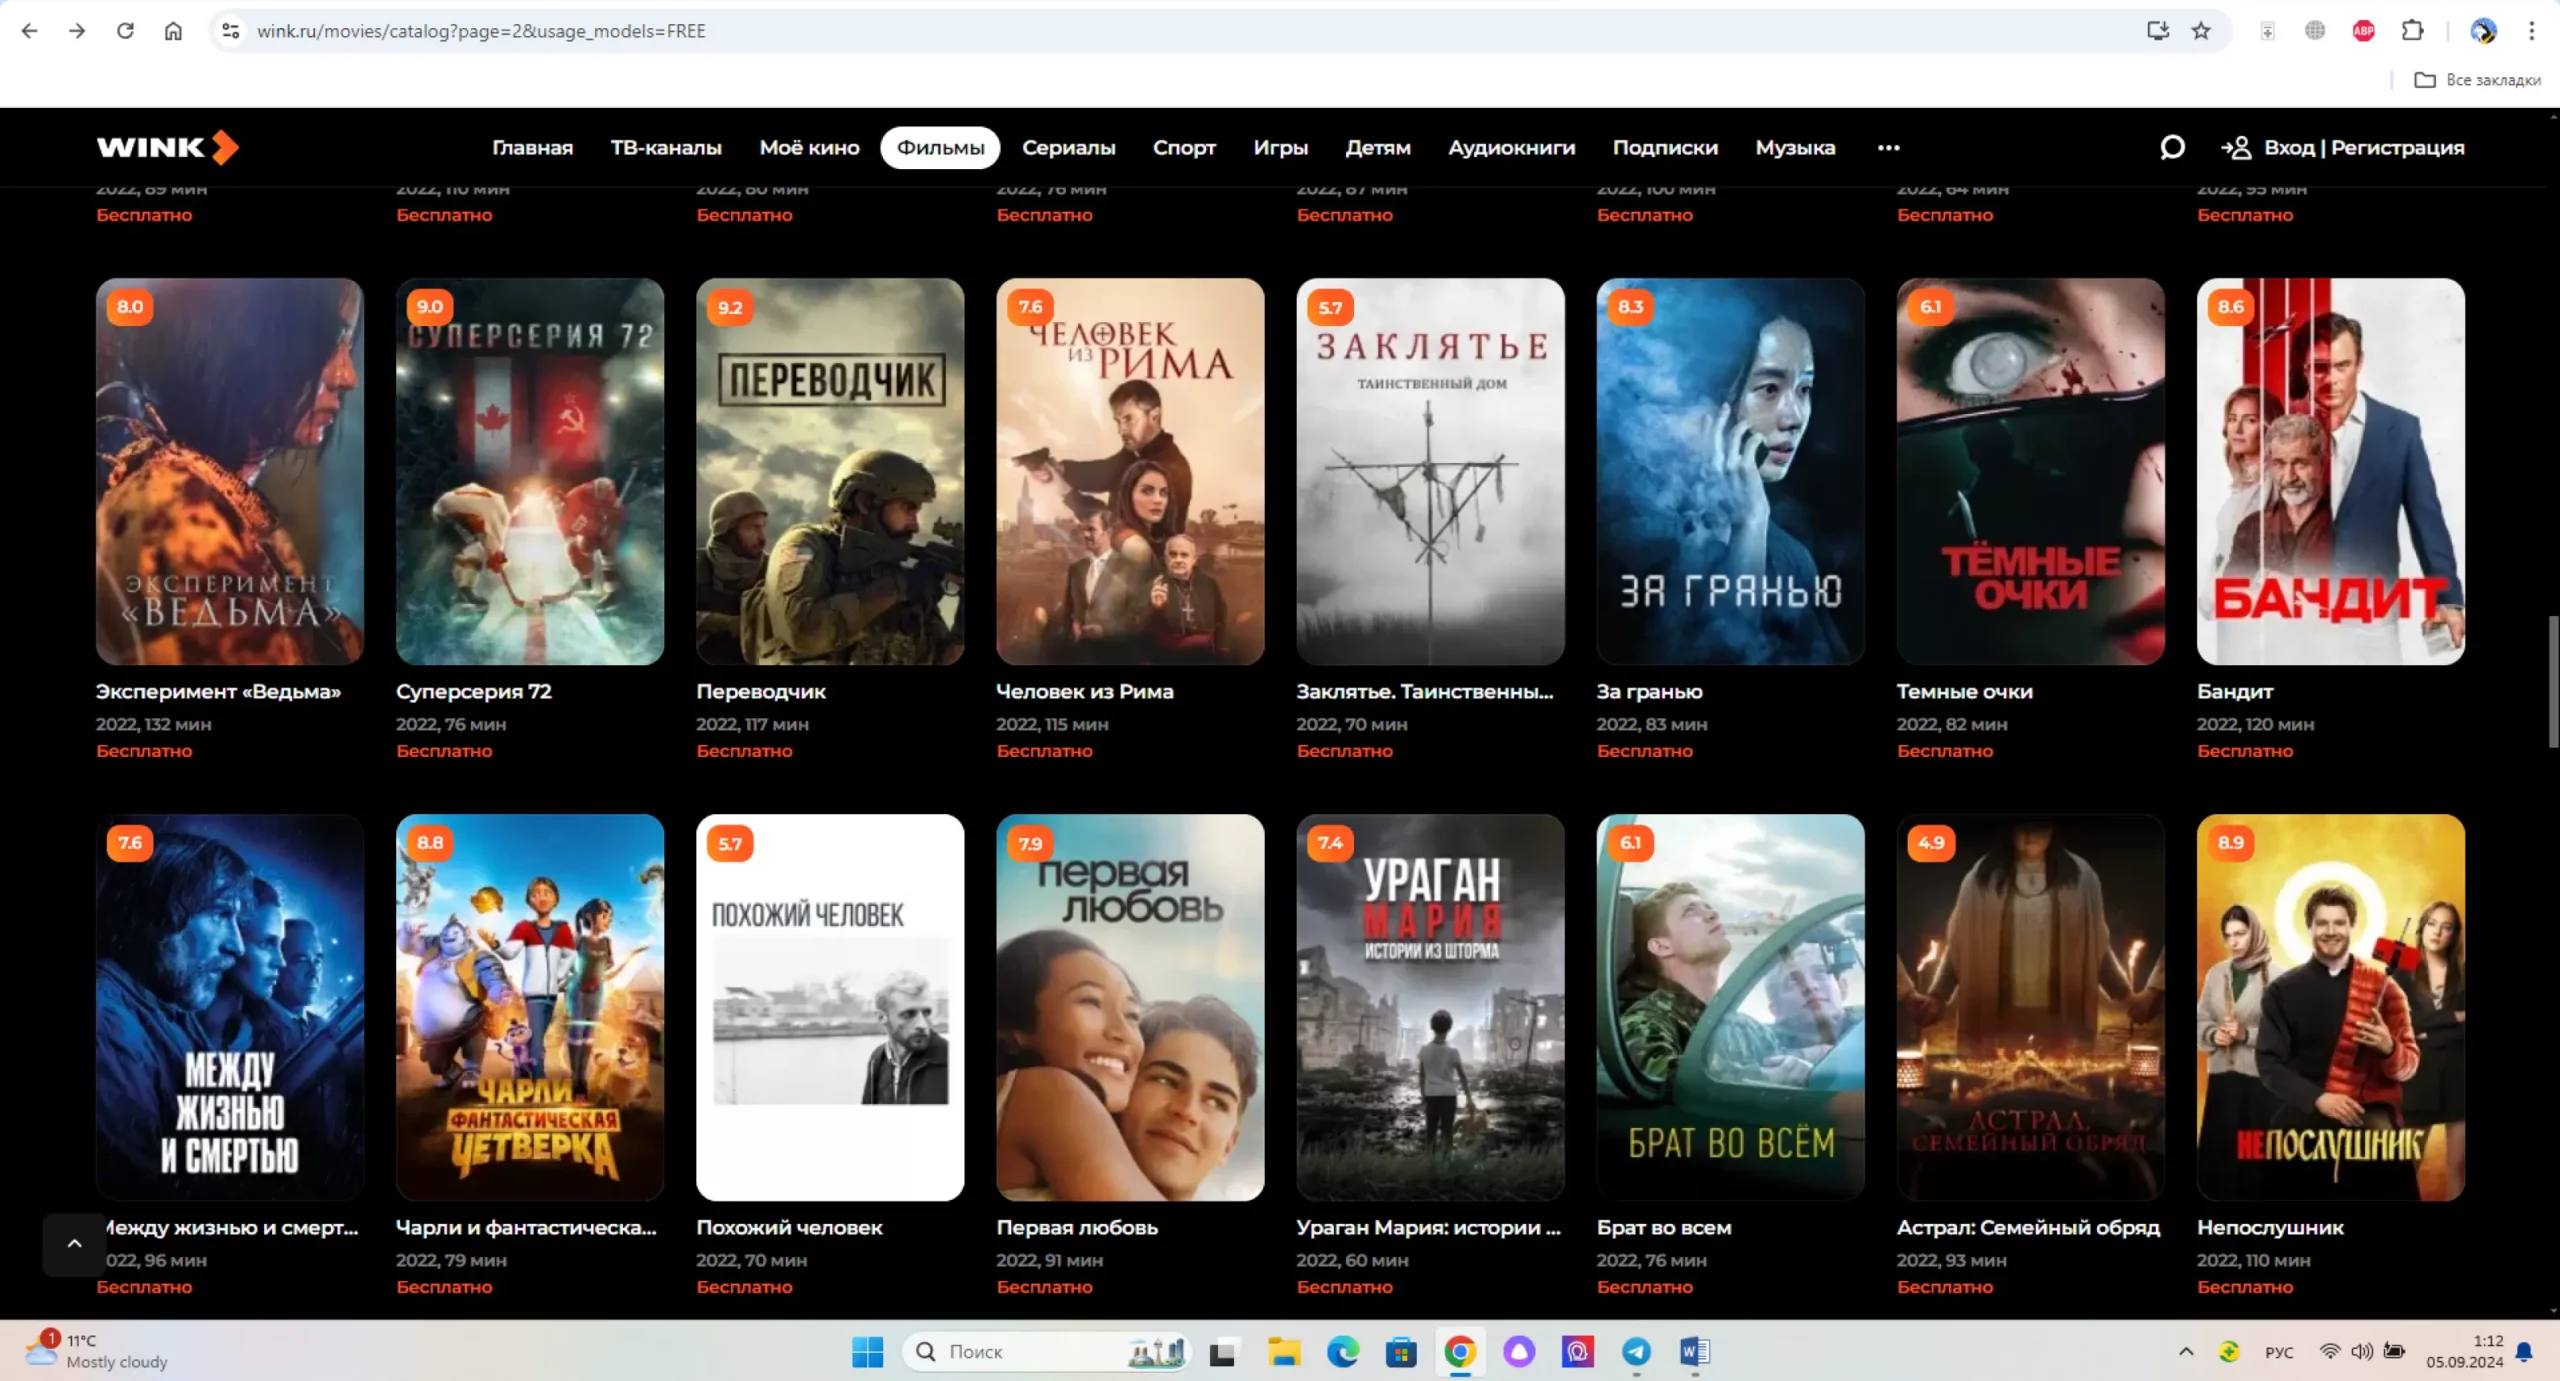View site information icon in address bar
This screenshot has height=1381, width=2560.
(x=231, y=31)
